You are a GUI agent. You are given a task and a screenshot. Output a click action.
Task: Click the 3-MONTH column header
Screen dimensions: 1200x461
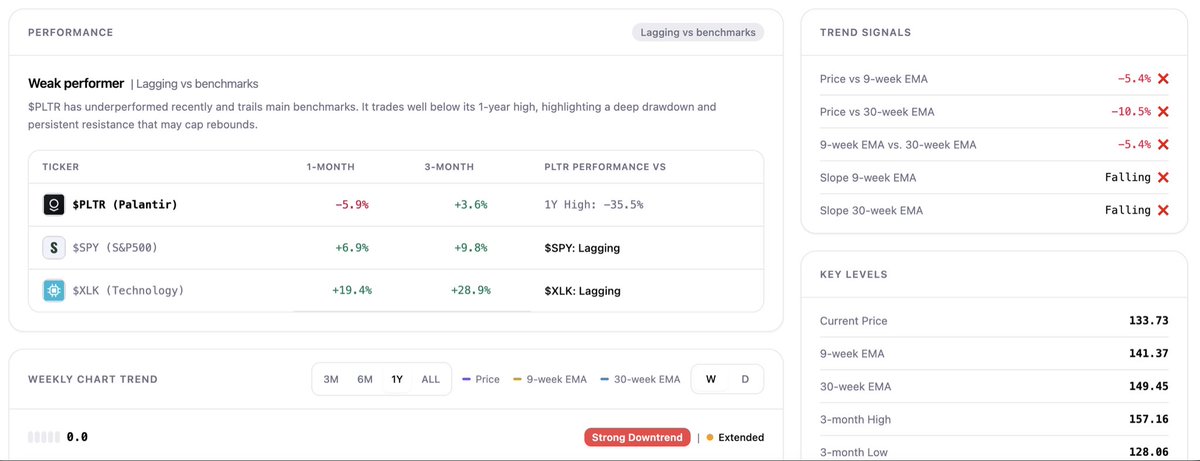tap(449, 167)
